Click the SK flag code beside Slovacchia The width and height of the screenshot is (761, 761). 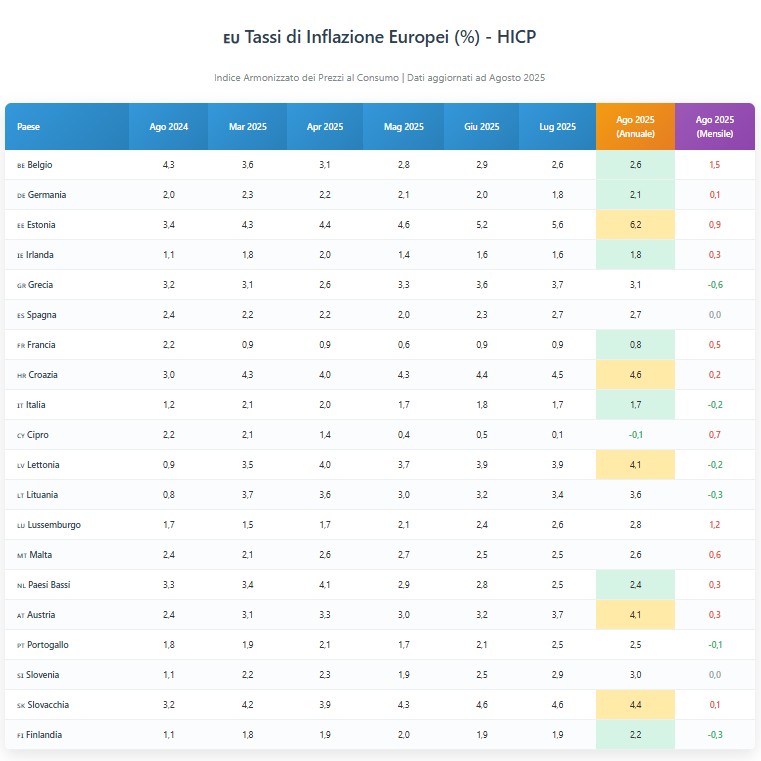[x=21, y=705]
